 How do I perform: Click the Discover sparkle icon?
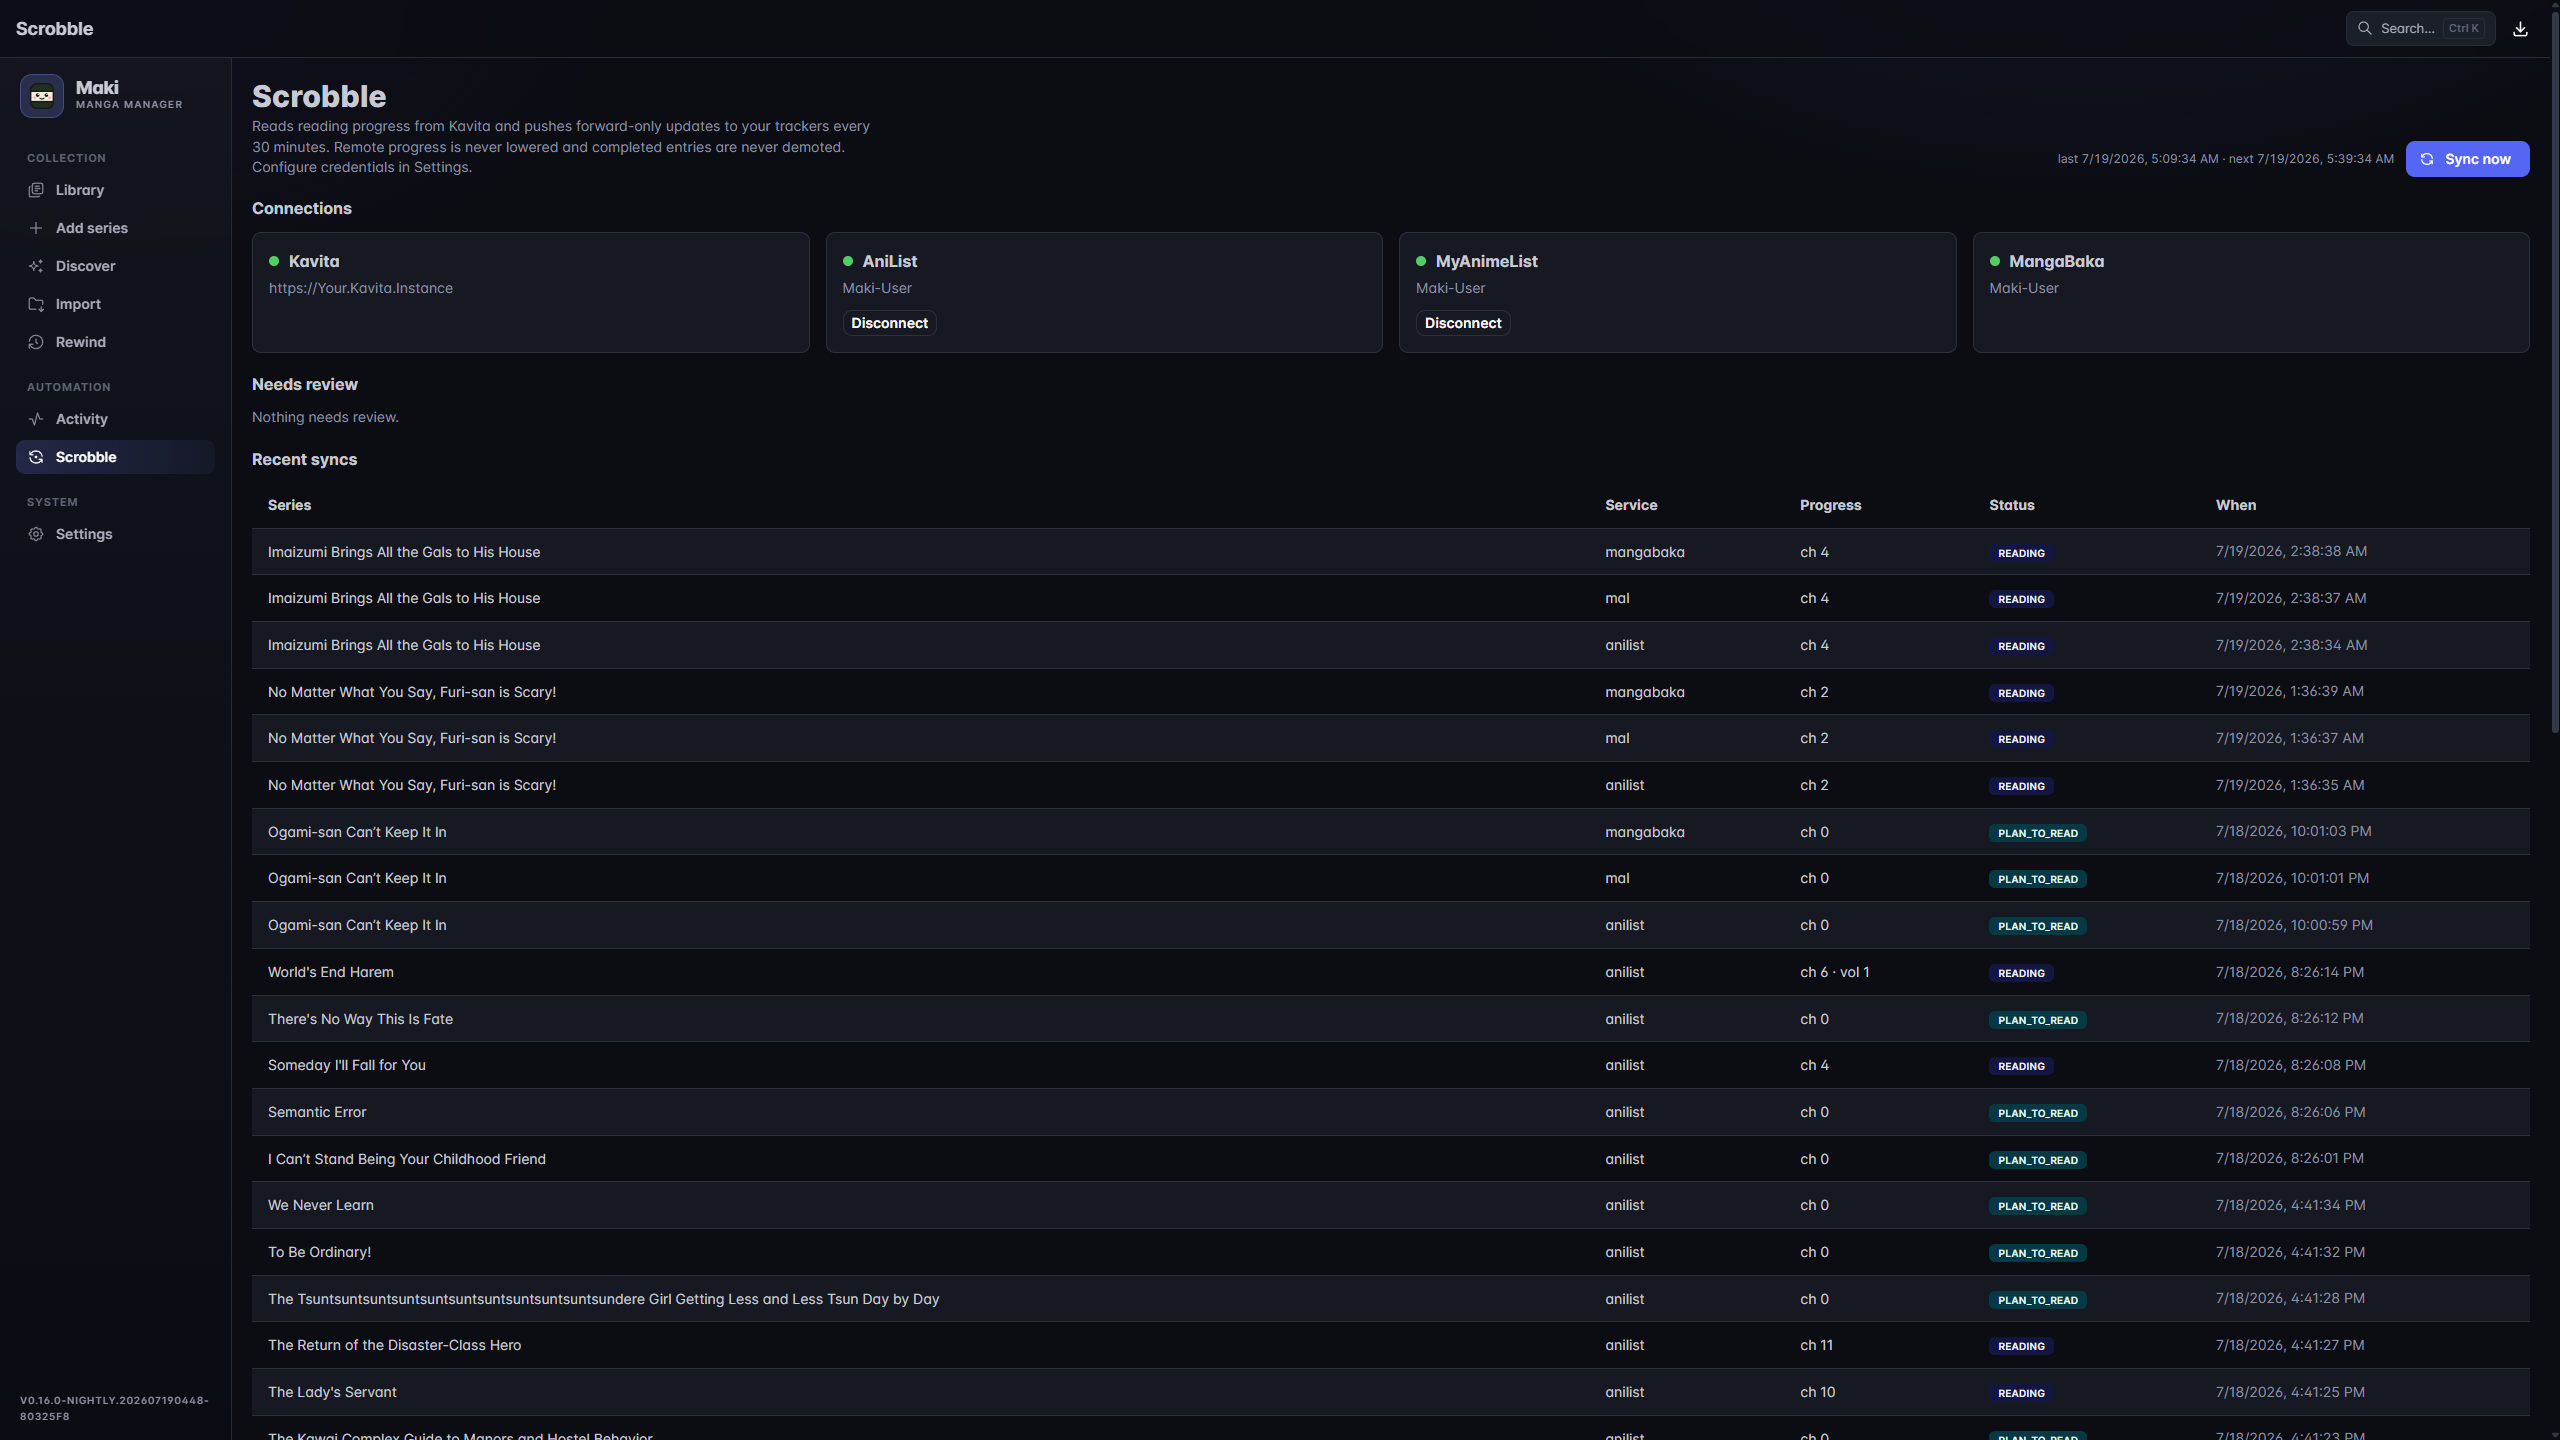[36, 266]
